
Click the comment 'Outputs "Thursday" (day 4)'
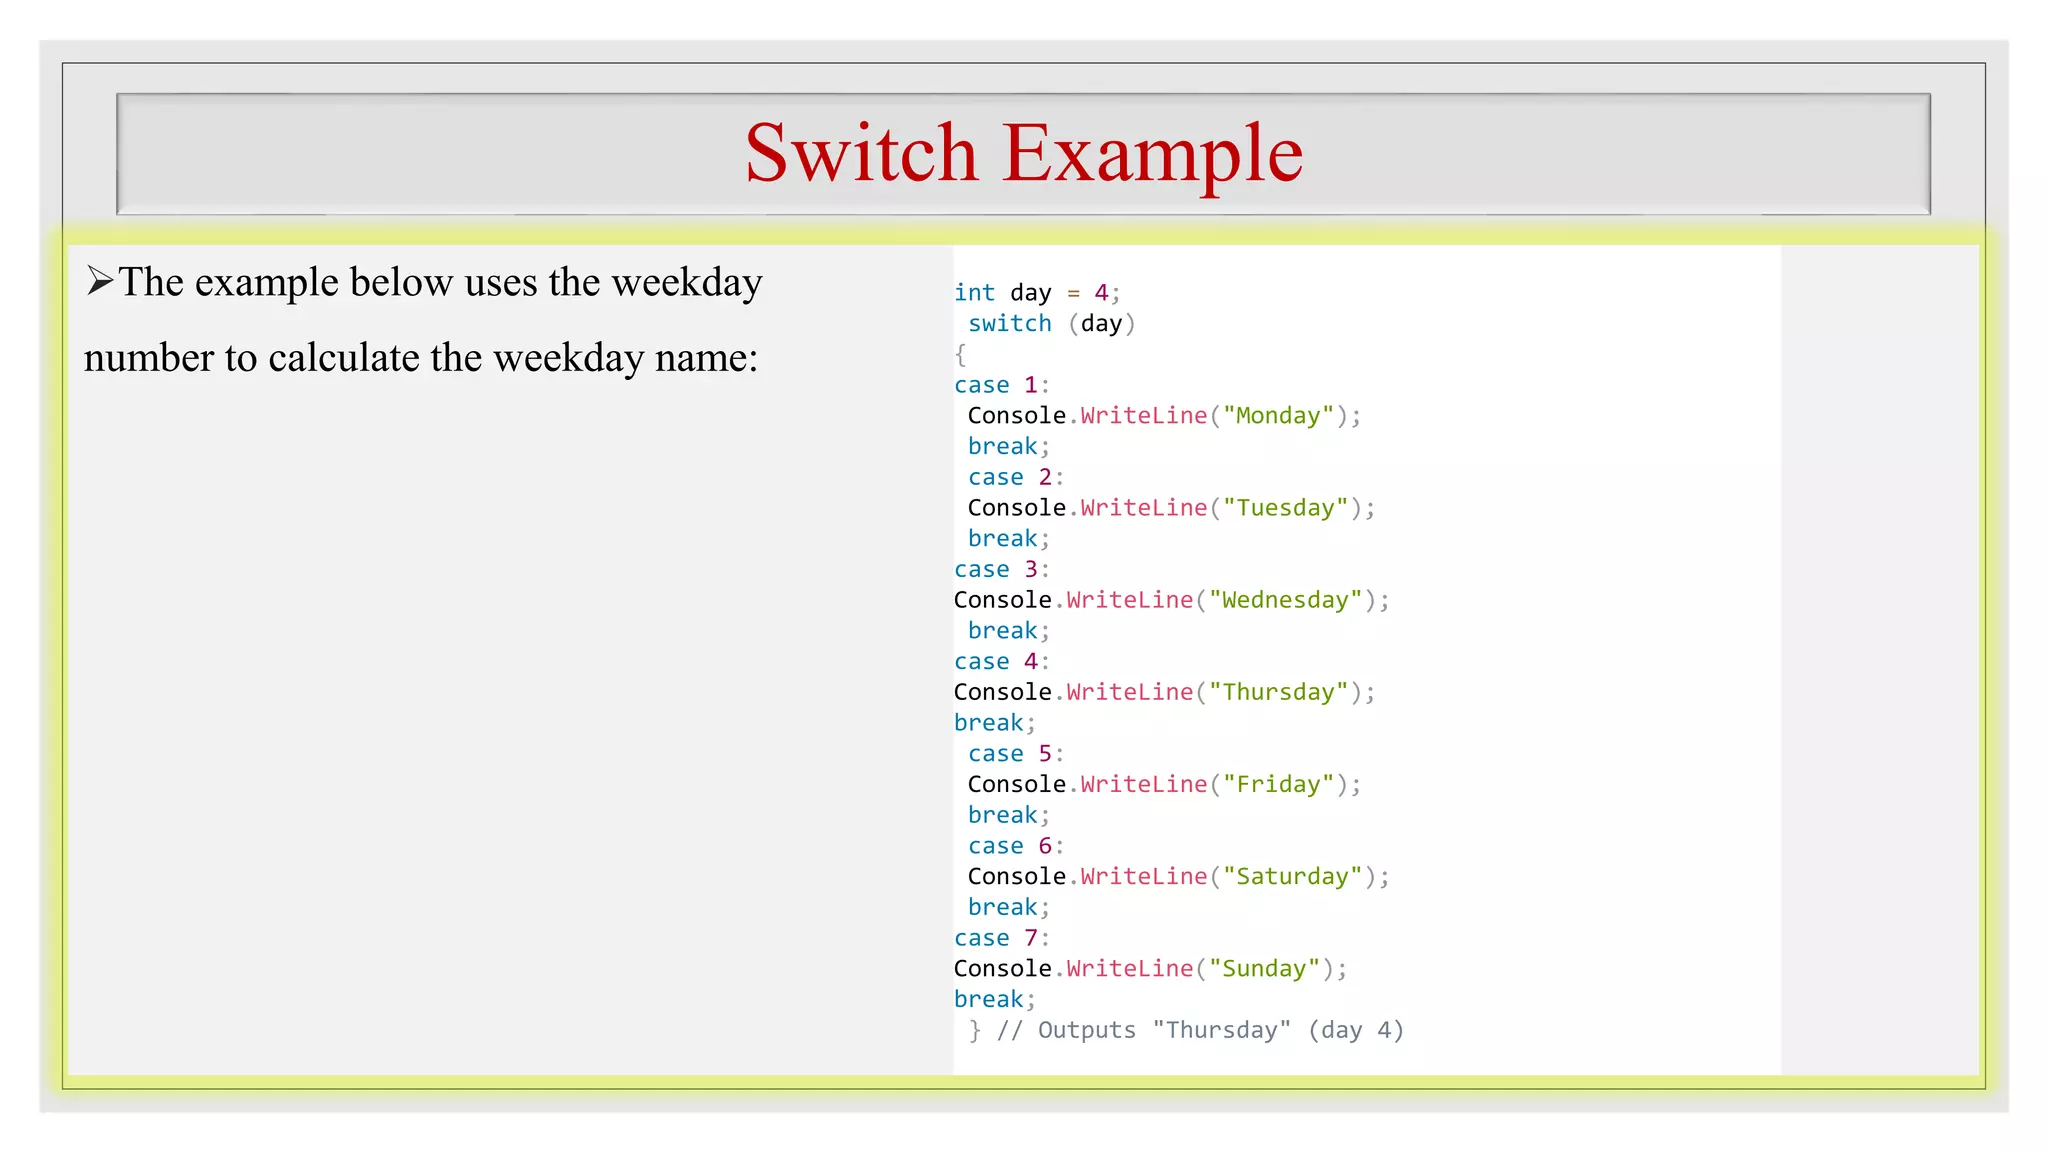pos(1220,1030)
